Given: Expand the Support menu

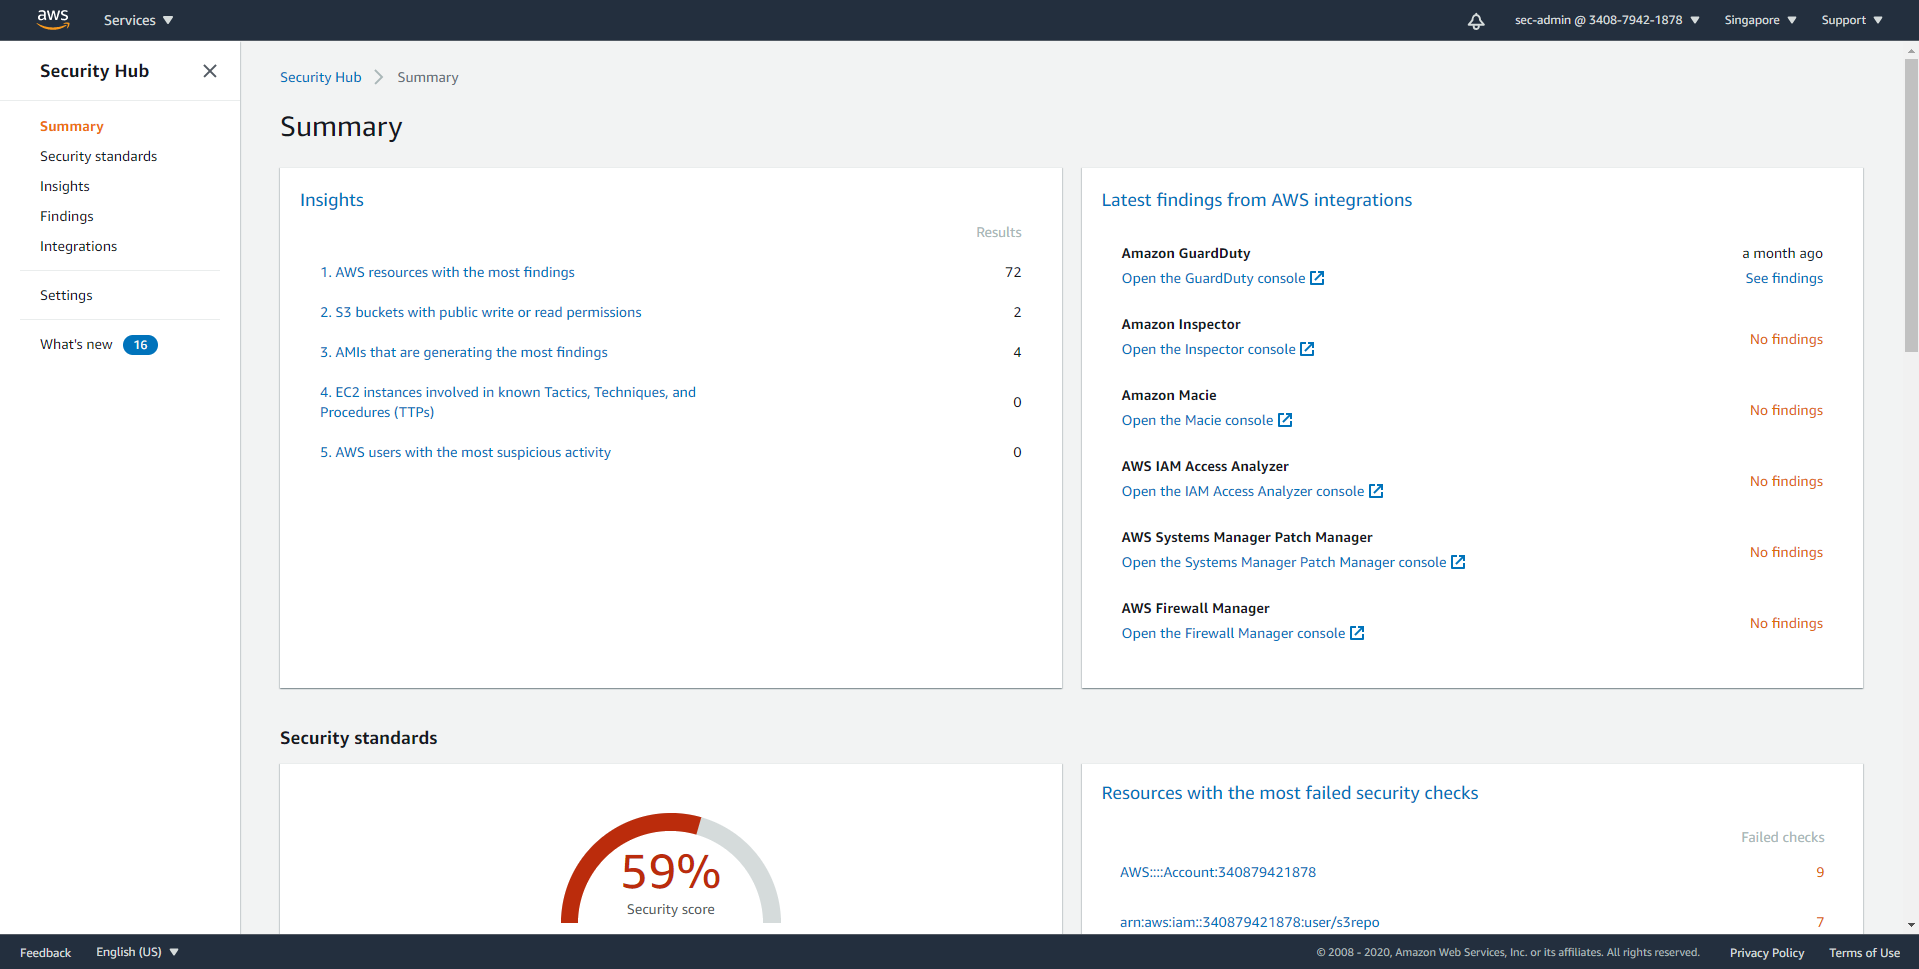Looking at the screenshot, I should 1852,20.
